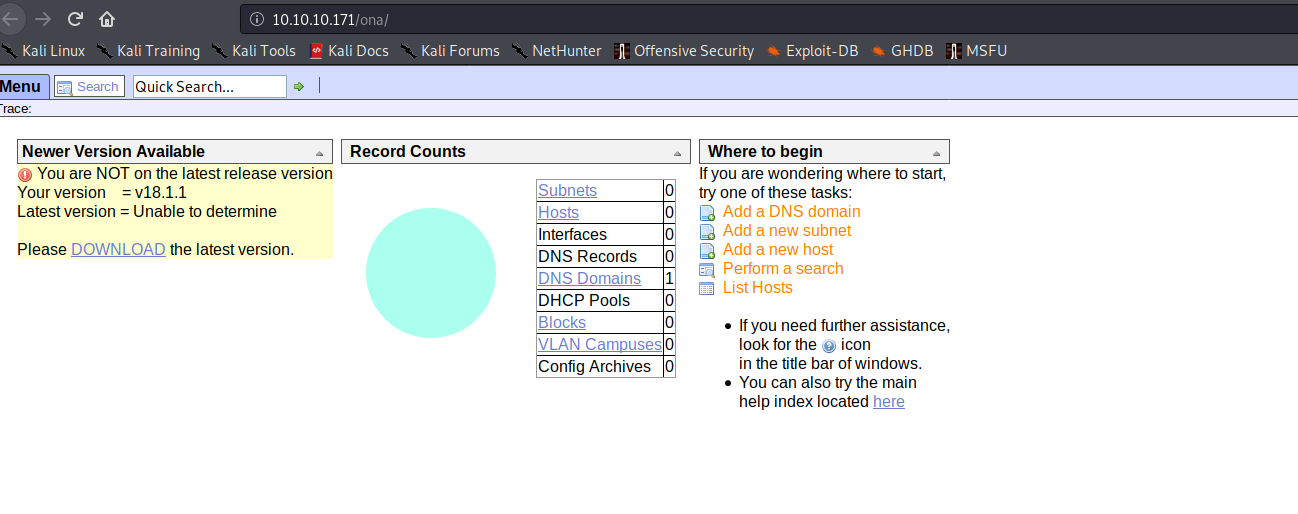Click the green Quick Search go arrow

coord(298,87)
